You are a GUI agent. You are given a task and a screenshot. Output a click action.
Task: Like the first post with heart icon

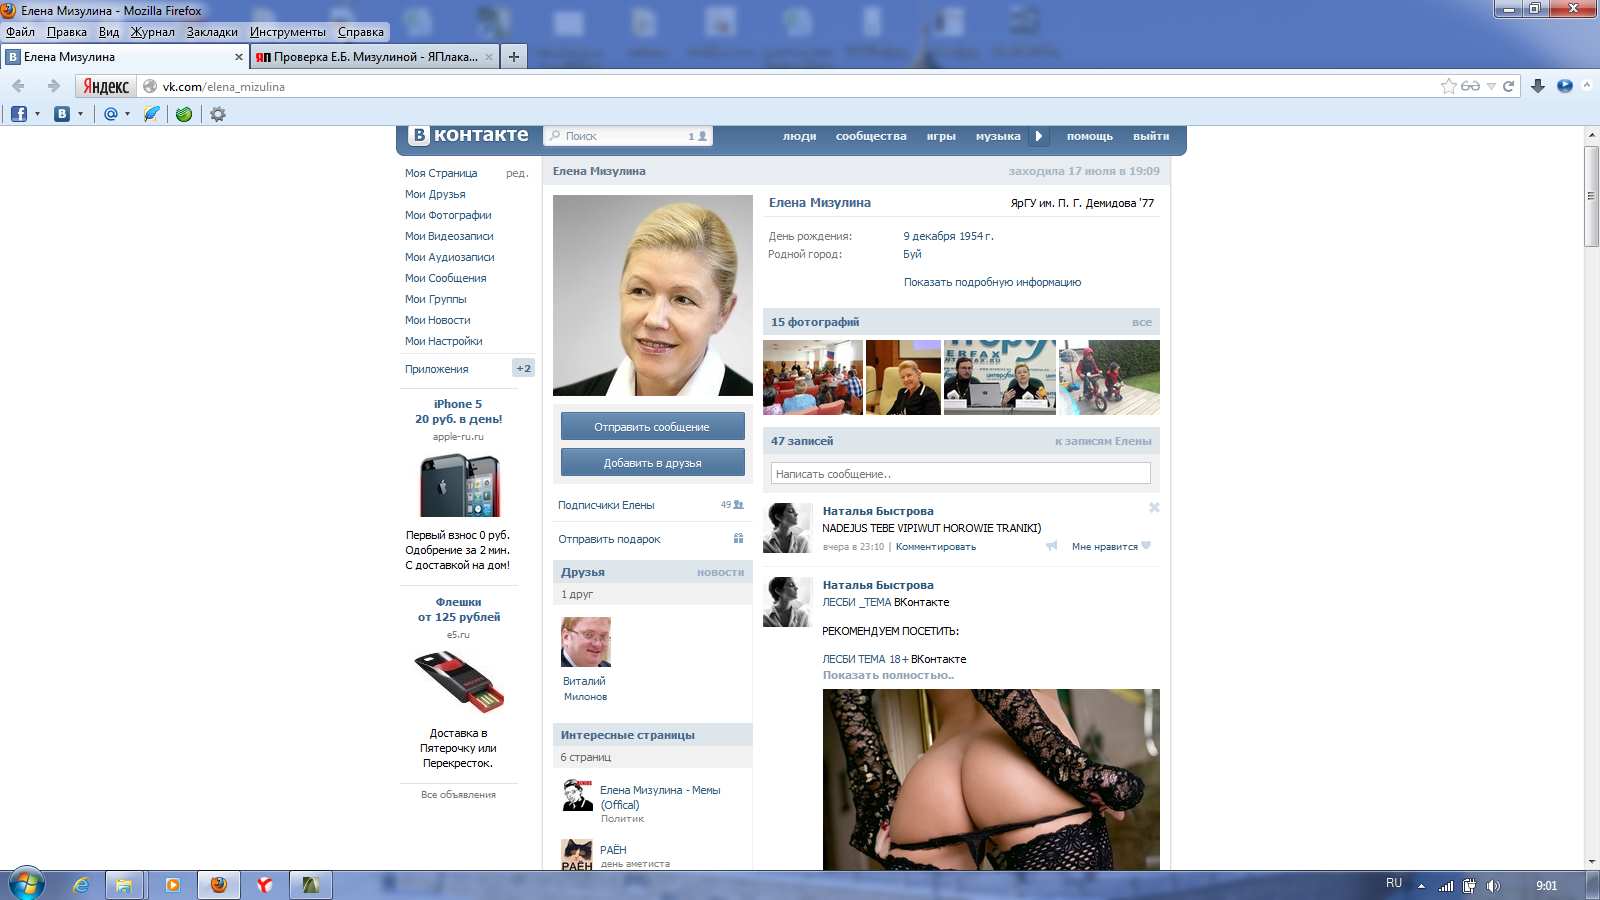[x=1146, y=546]
